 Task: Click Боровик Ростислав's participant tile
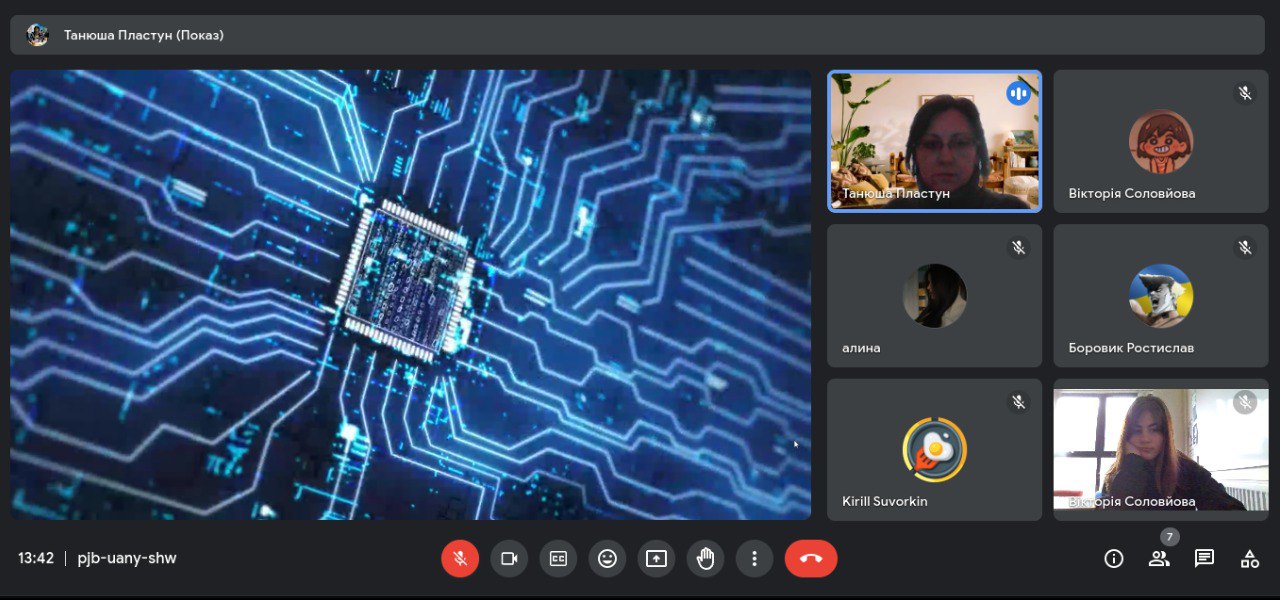pyautogui.click(x=1160, y=295)
